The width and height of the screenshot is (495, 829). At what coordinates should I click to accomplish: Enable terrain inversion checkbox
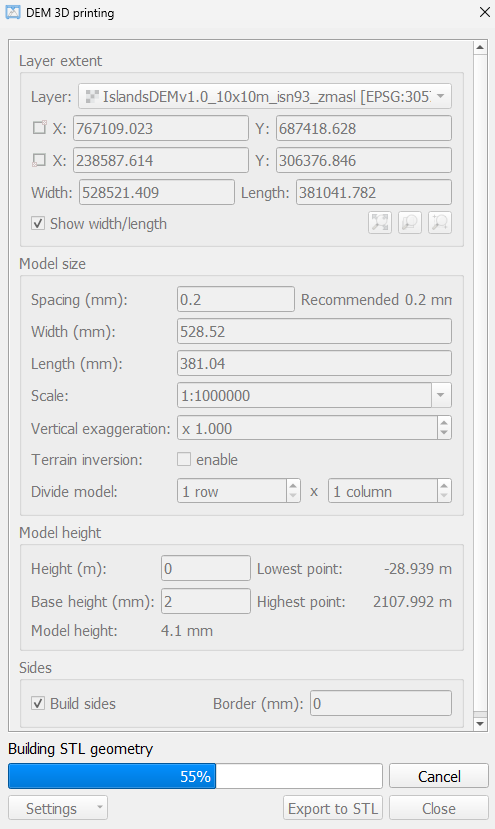pyautogui.click(x=184, y=459)
